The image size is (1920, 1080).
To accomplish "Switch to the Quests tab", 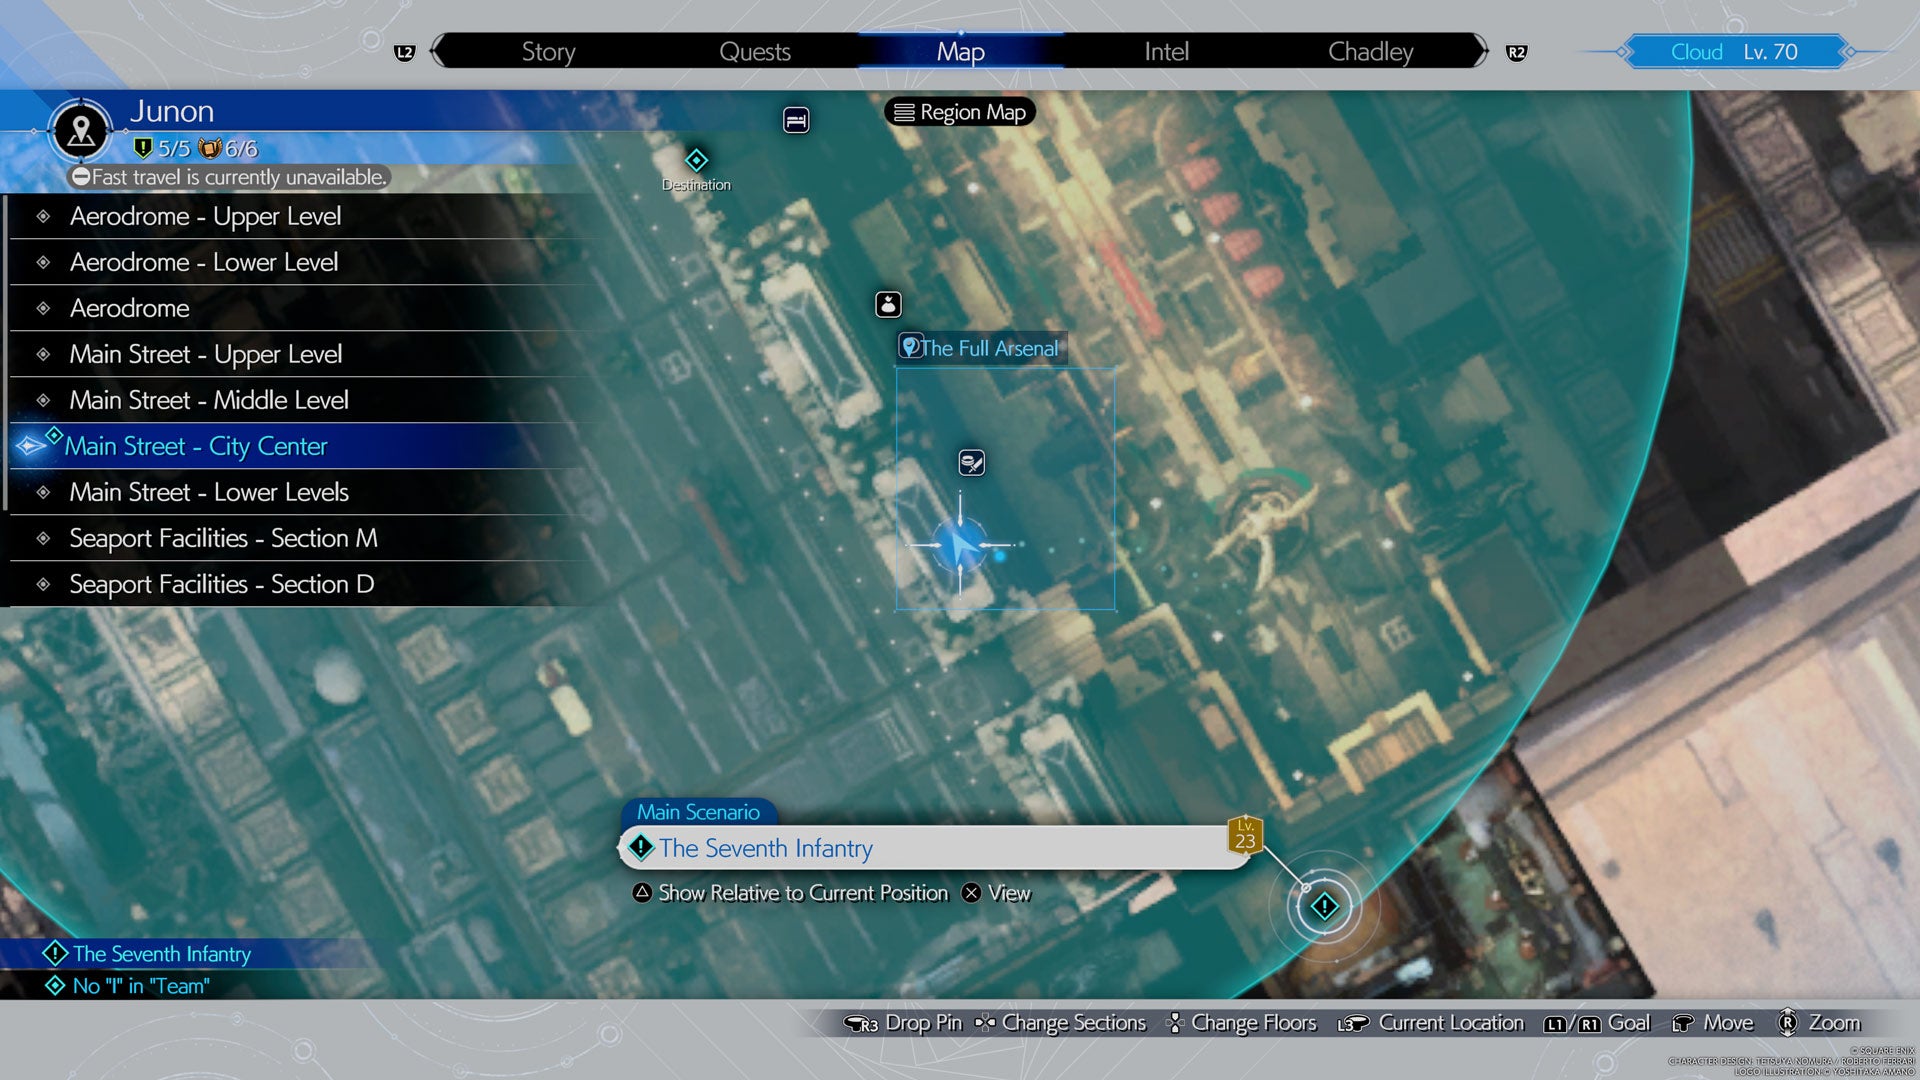I will coord(755,52).
